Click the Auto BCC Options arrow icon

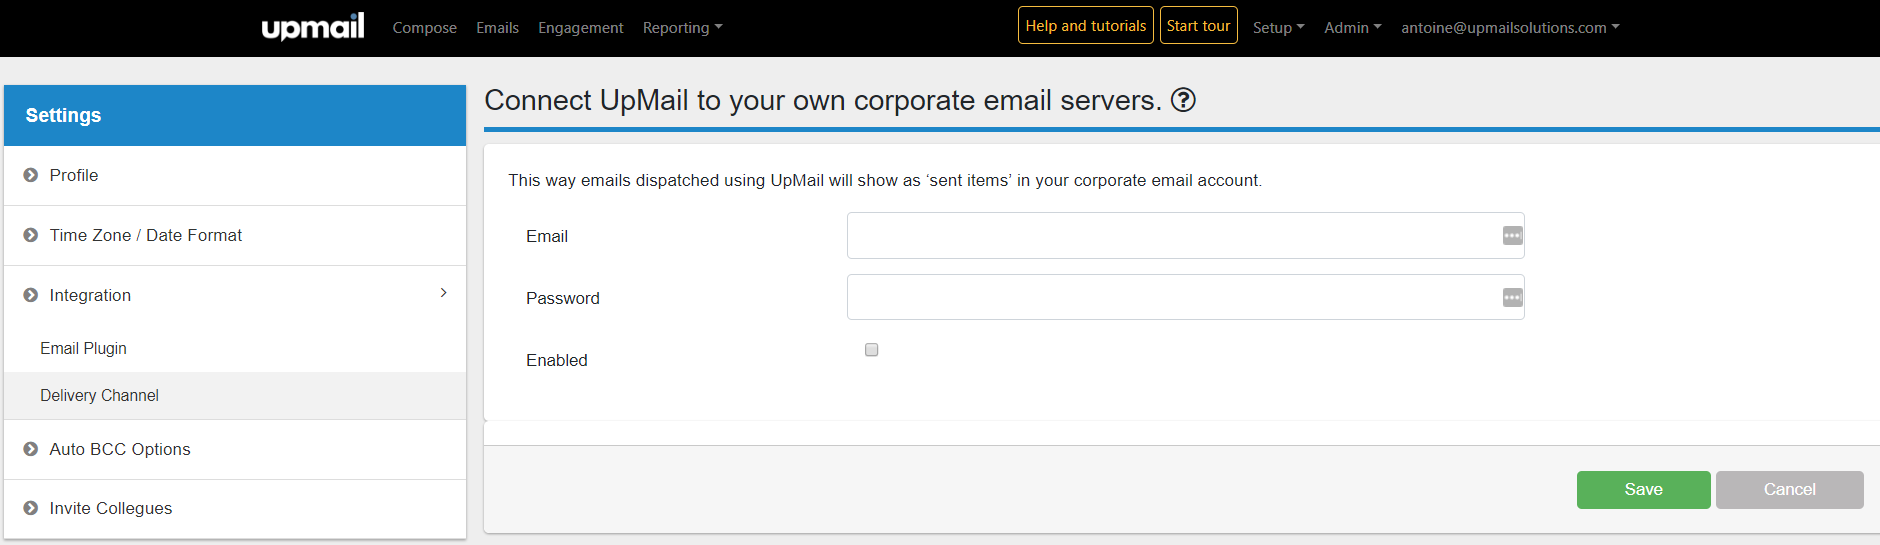pos(31,449)
